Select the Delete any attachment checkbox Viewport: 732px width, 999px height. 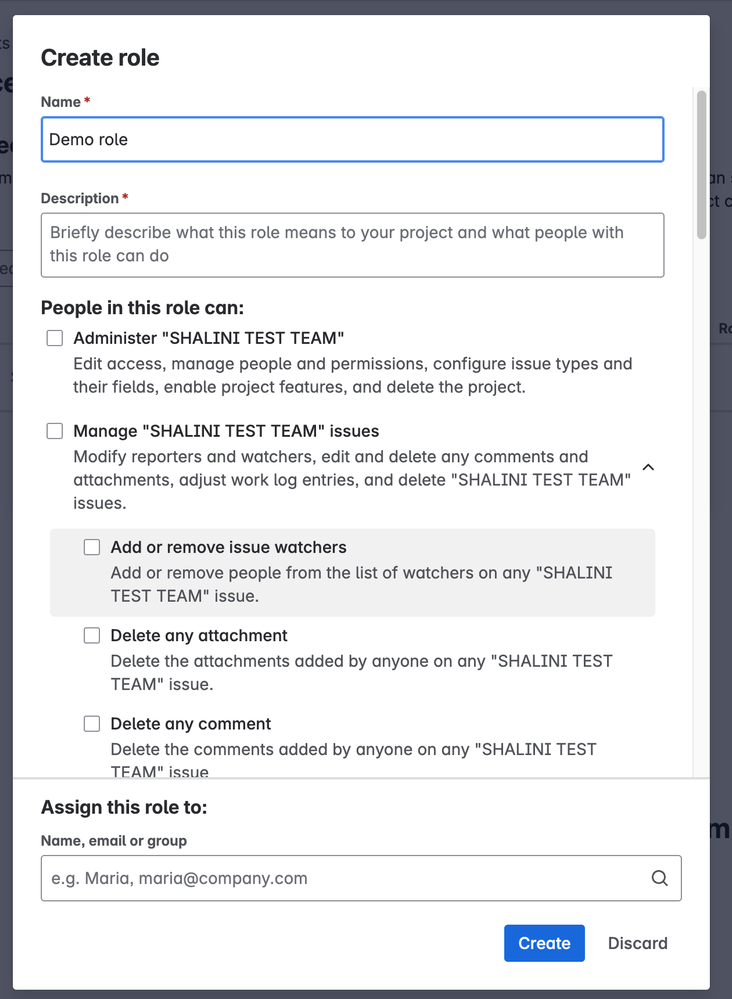point(92,635)
